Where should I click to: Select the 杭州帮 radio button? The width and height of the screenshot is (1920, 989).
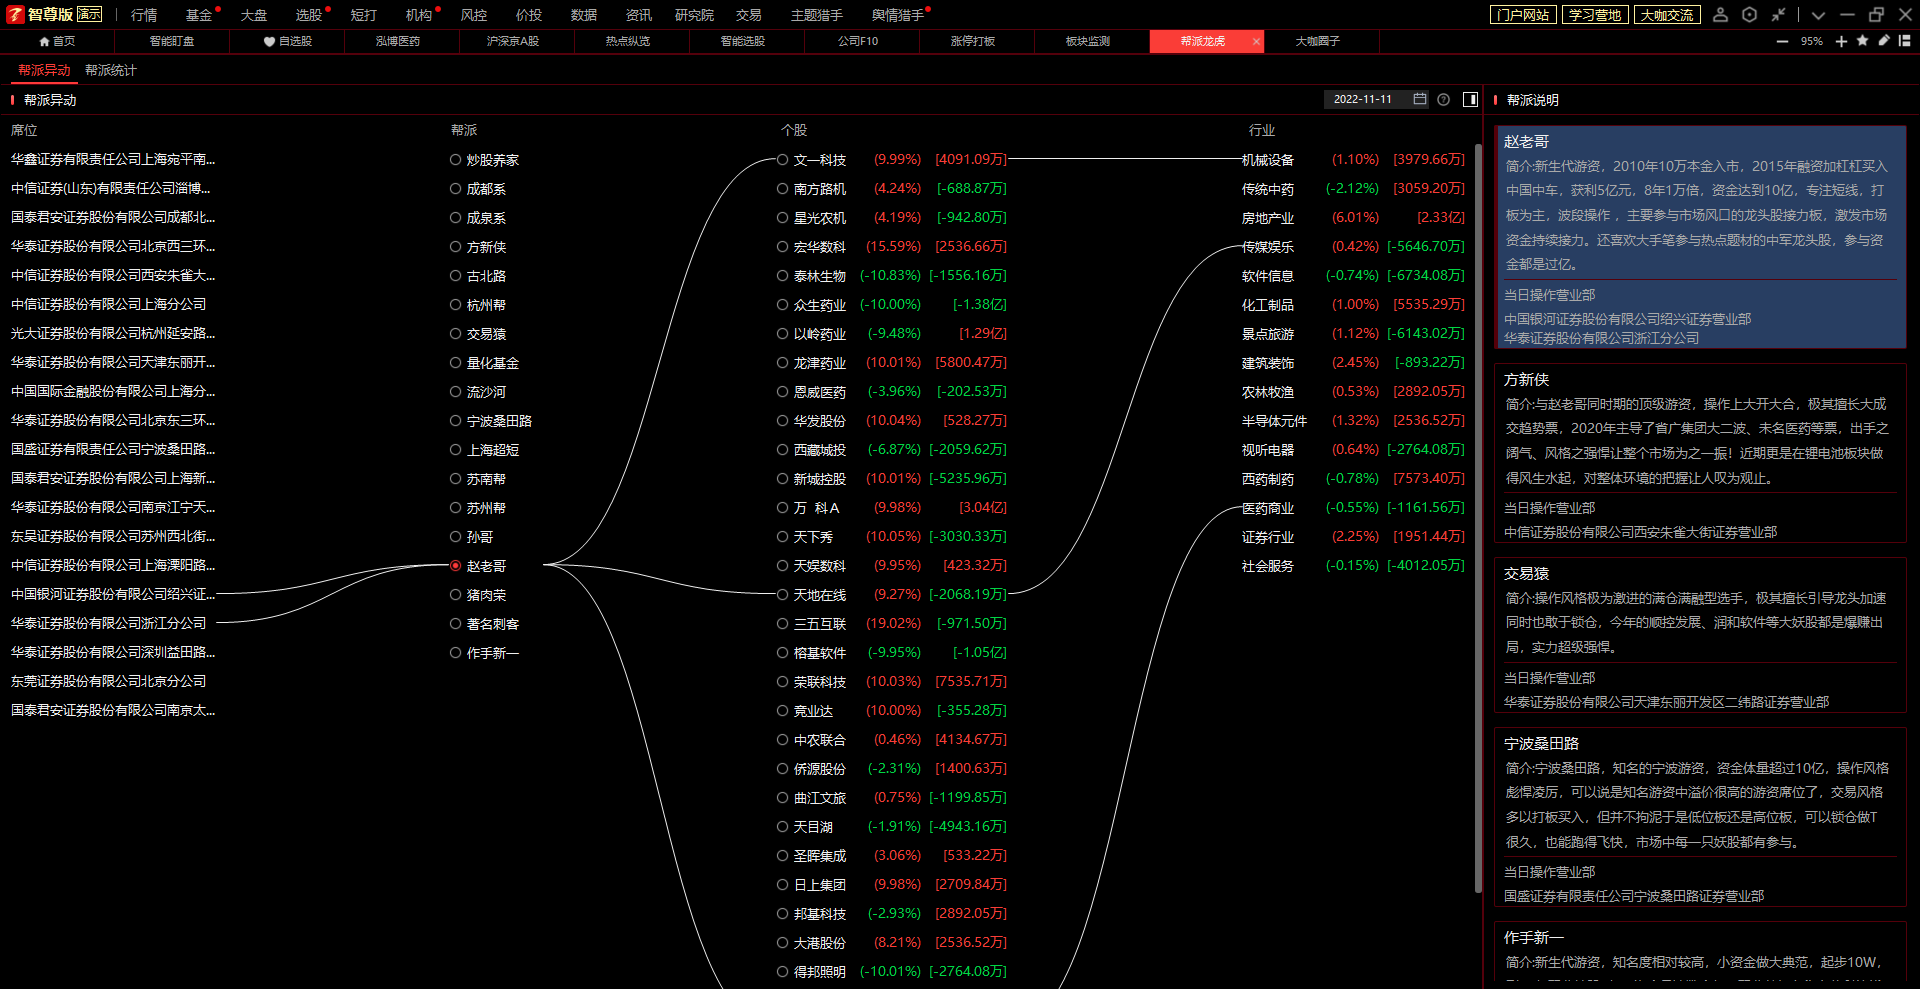coord(455,305)
